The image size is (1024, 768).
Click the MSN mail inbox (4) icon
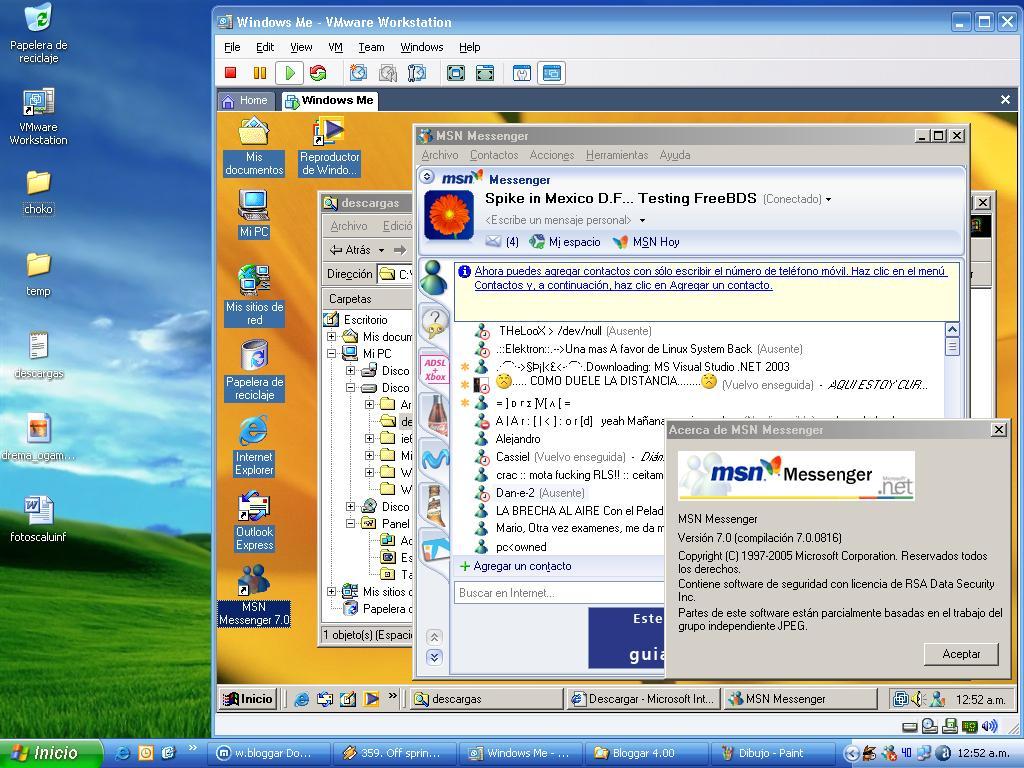pos(502,242)
